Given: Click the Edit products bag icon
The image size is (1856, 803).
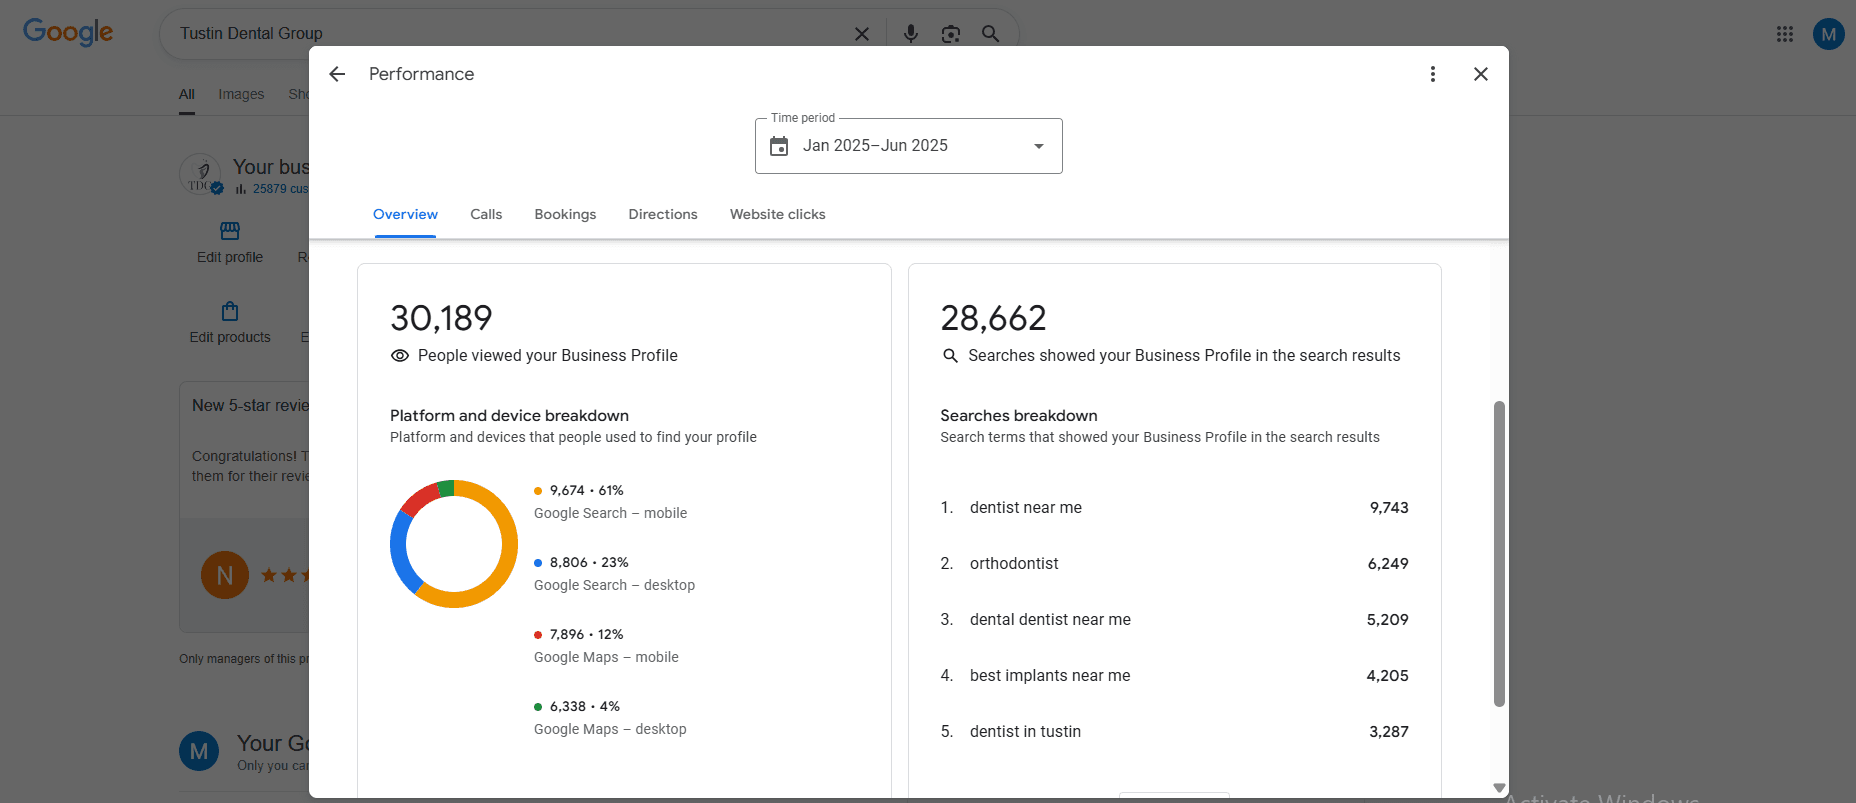Looking at the screenshot, I should click(x=230, y=311).
